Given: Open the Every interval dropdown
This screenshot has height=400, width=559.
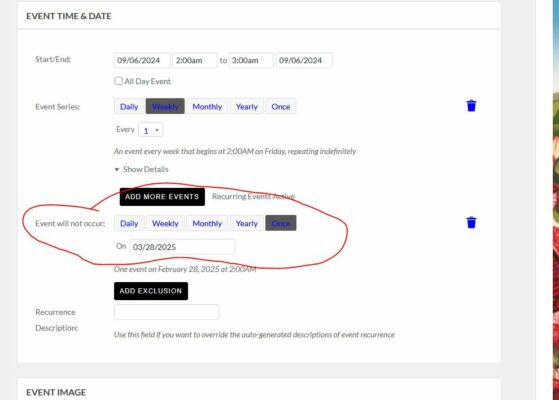Looking at the screenshot, I should [x=151, y=130].
